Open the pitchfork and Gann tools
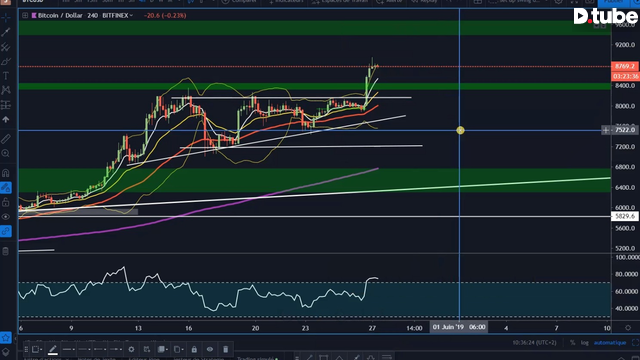This screenshot has width=640, height=360. pyautogui.click(x=6, y=47)
